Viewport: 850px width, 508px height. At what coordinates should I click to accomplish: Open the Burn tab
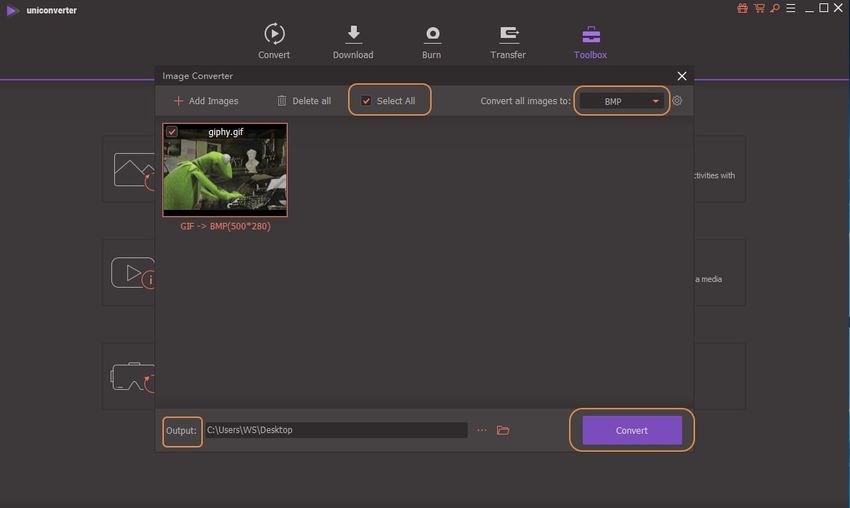click(x=432, y=42)
